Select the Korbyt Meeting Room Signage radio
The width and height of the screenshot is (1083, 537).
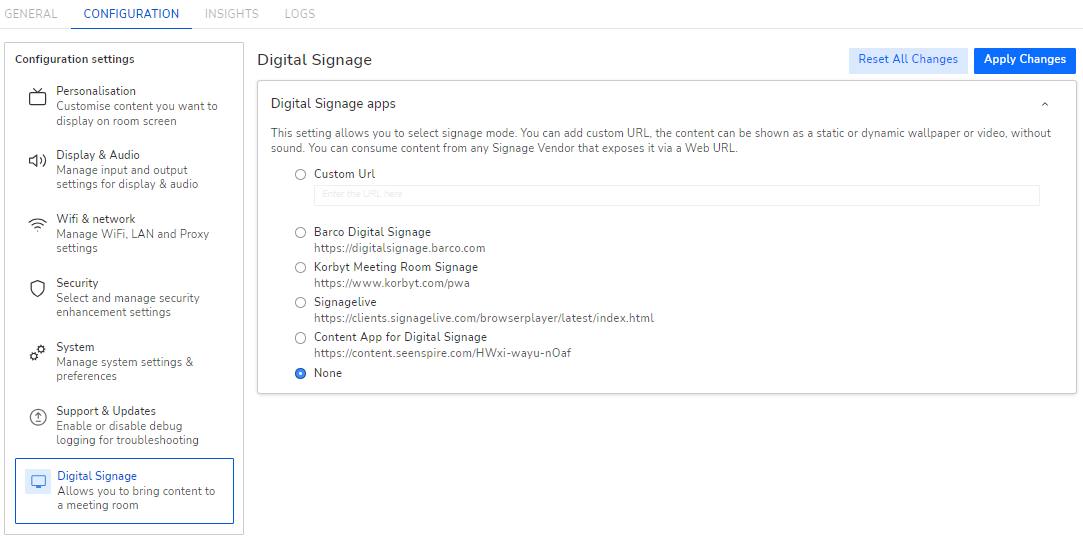pos(300,267)
